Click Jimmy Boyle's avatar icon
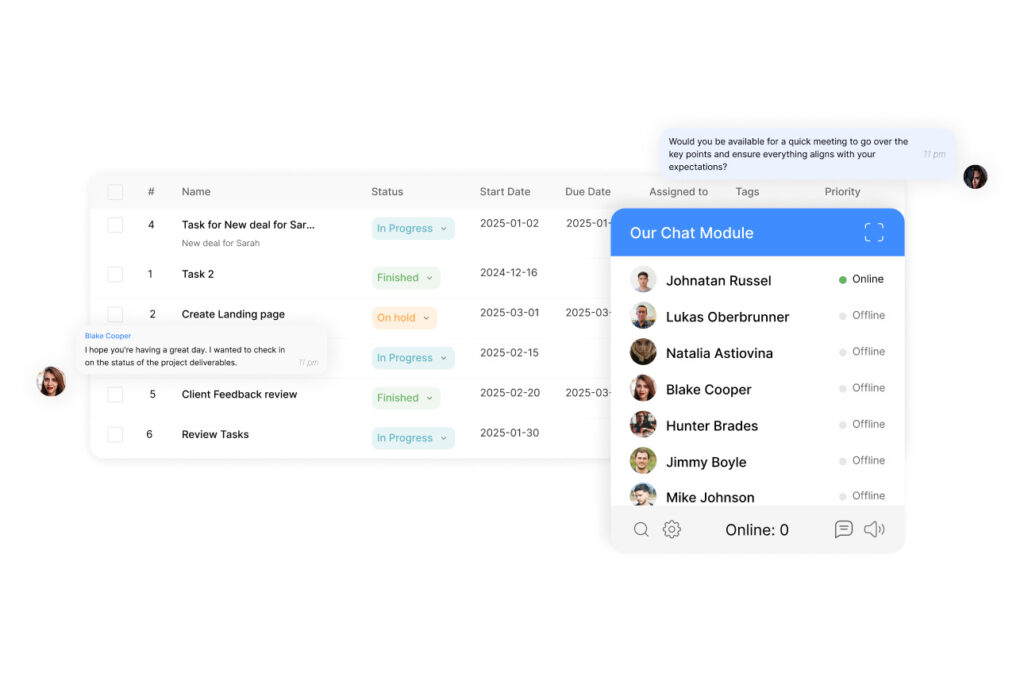Screen dimensions: 1024x681 coord(643,461)
